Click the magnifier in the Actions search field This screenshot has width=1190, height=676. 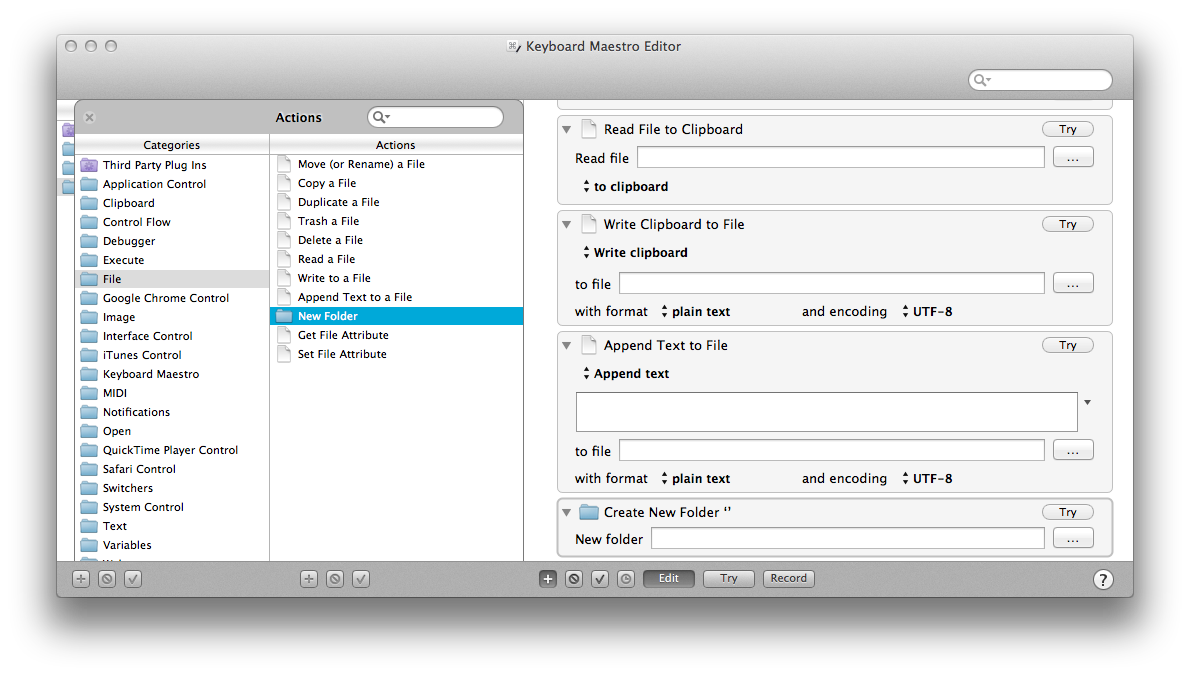click(x=379, y=117)
